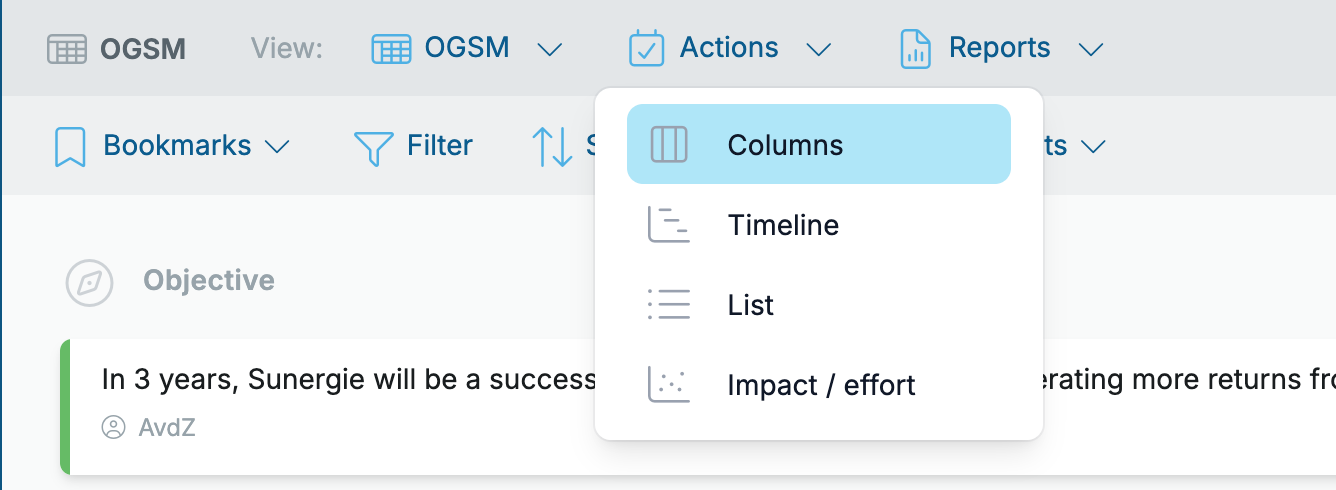This screenshot has width=1336, height=490.
Task: Select Columns in the Actions menu
Action: click(x=819, y=144)
